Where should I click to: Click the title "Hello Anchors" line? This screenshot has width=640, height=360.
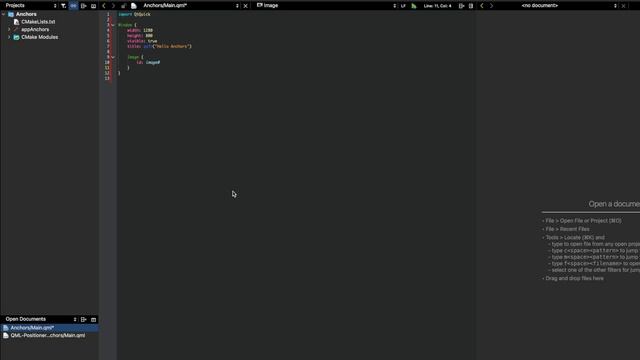[159, 47]
